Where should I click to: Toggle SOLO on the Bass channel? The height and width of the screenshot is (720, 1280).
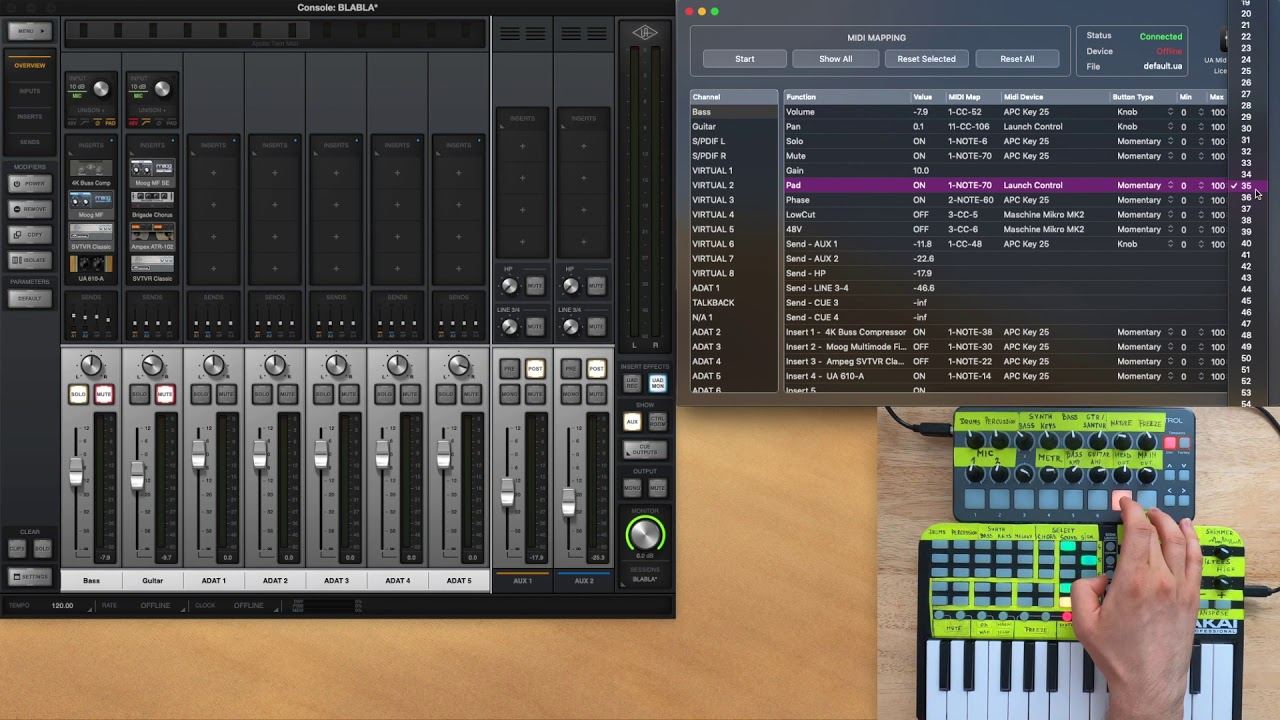[78, 394]
